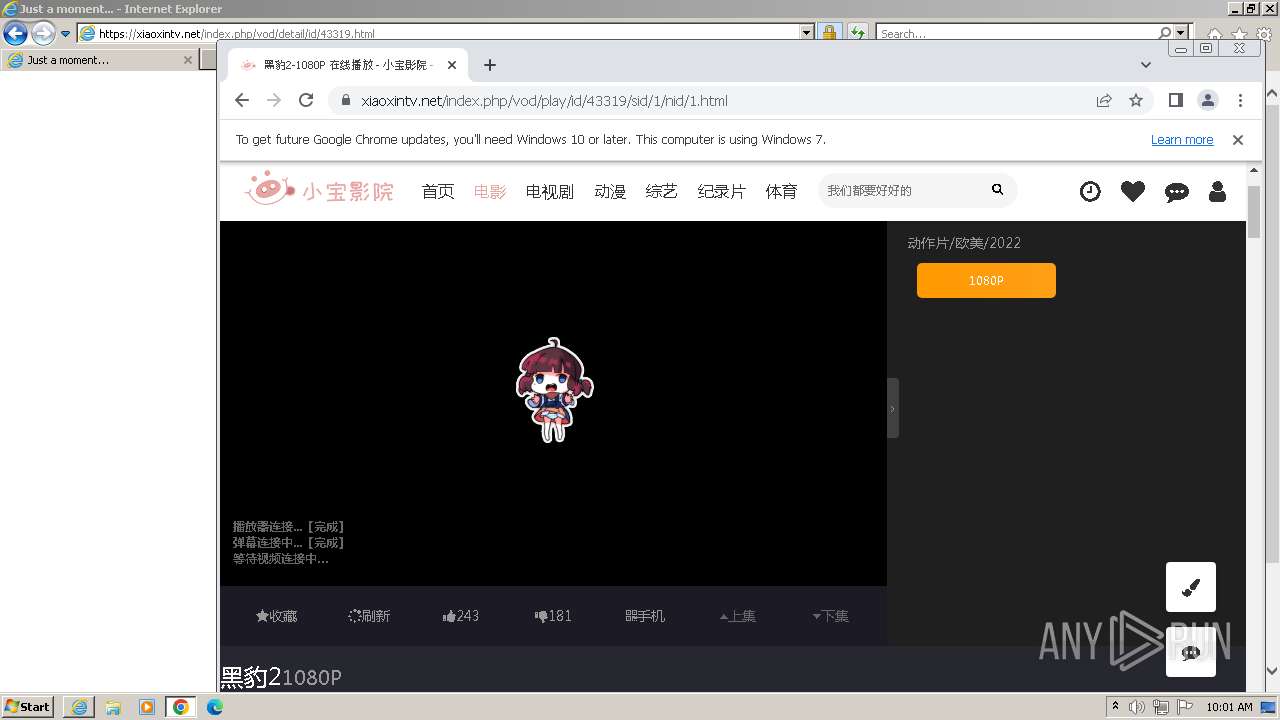
Task: Open 电视剧 navigation item
Action: [x=550, y=191]
